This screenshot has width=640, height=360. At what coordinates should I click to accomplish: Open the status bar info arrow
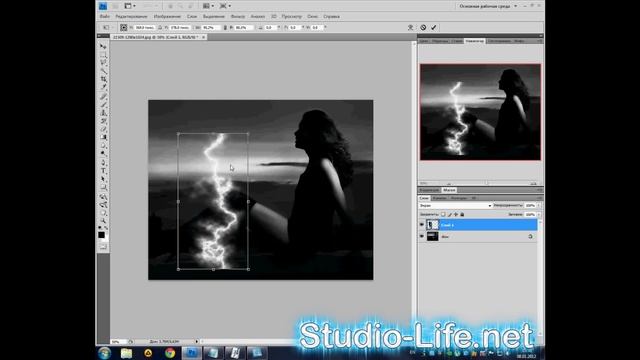197,341
